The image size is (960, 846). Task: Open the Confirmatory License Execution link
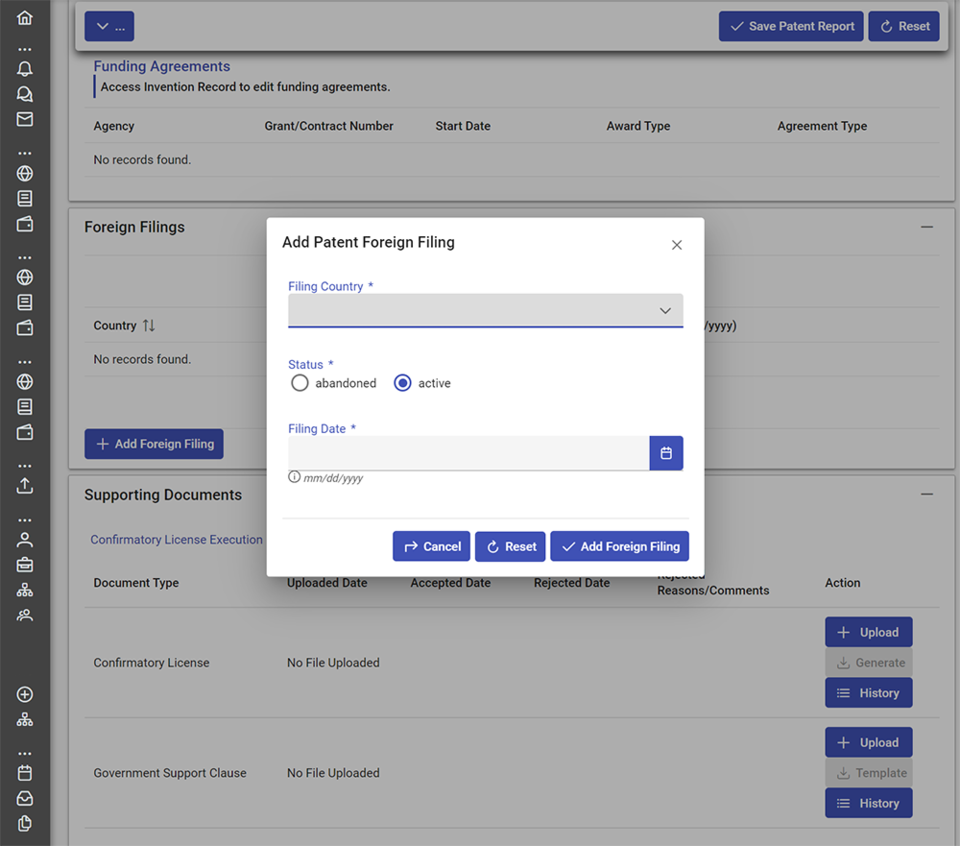coord(176,539)
